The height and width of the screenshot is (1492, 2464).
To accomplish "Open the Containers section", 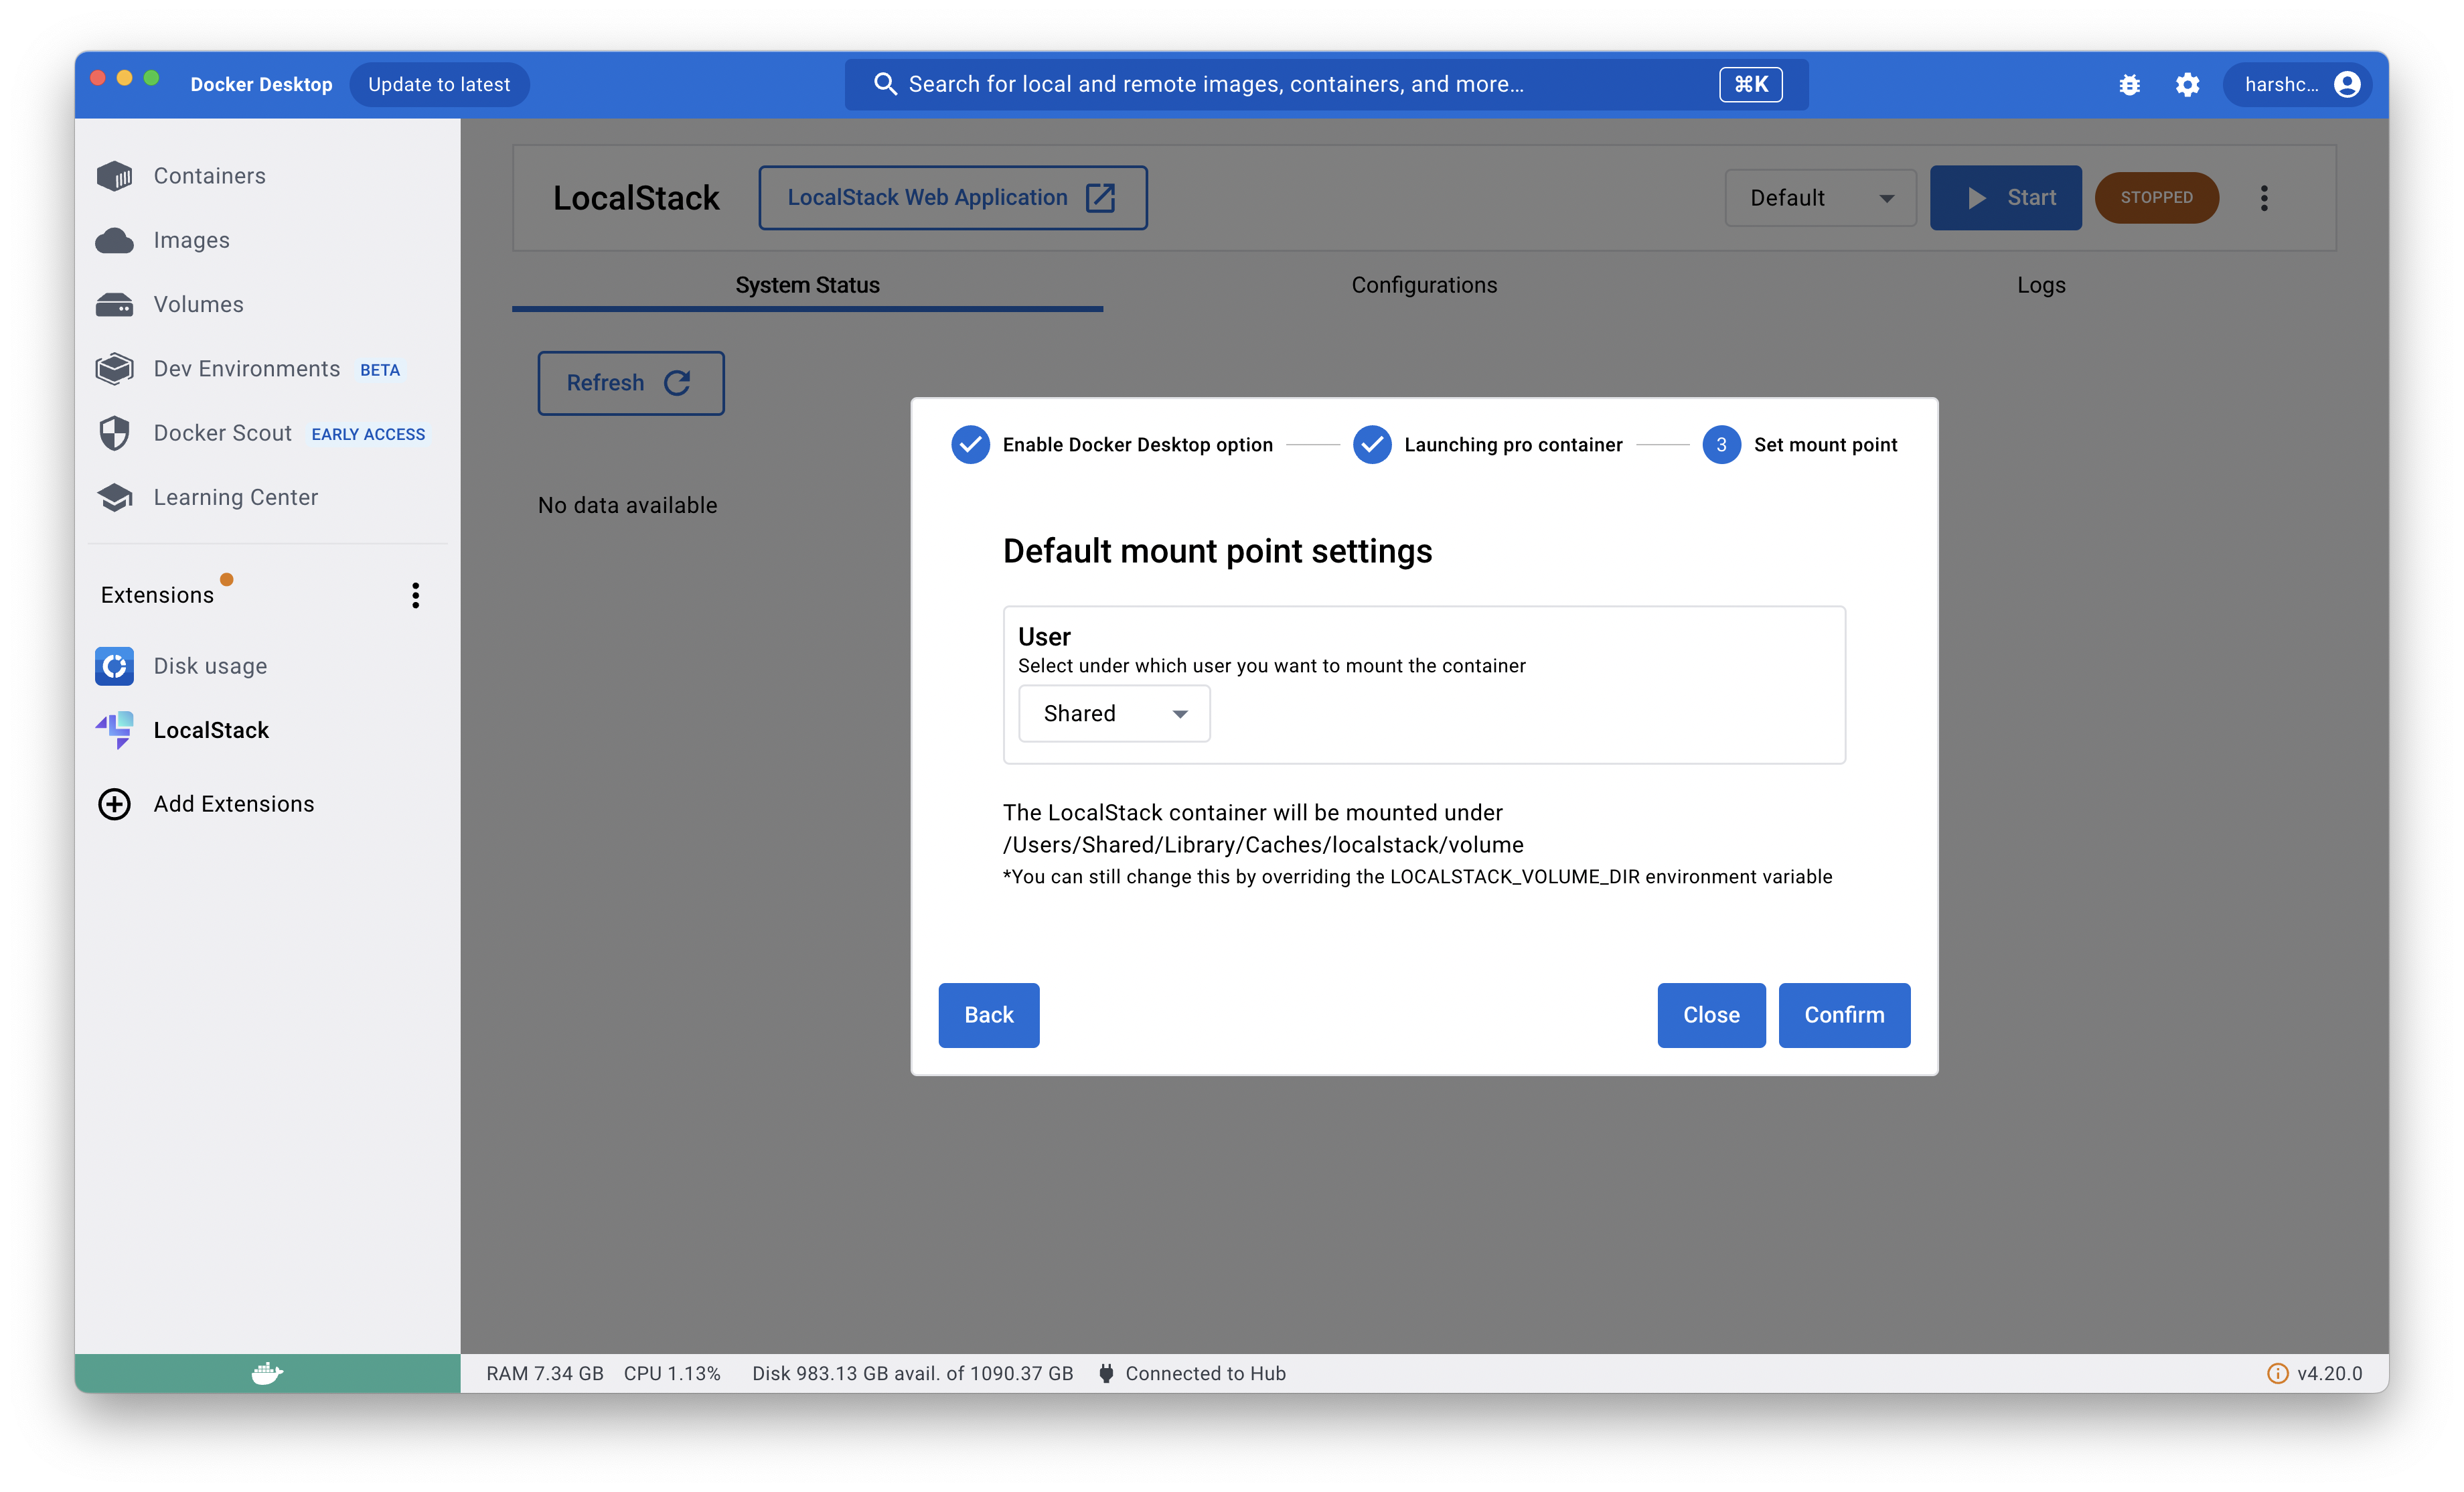I will click(209, 175).
